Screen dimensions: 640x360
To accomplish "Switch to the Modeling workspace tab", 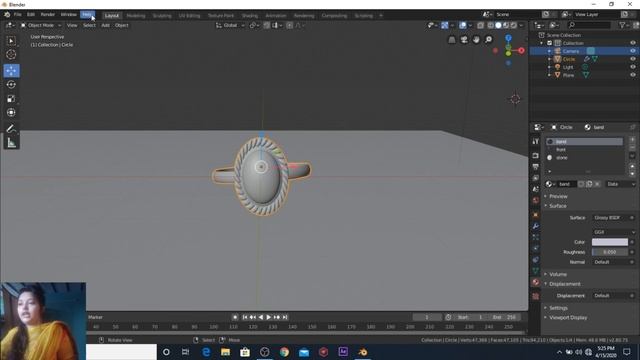I will [136, 16].
